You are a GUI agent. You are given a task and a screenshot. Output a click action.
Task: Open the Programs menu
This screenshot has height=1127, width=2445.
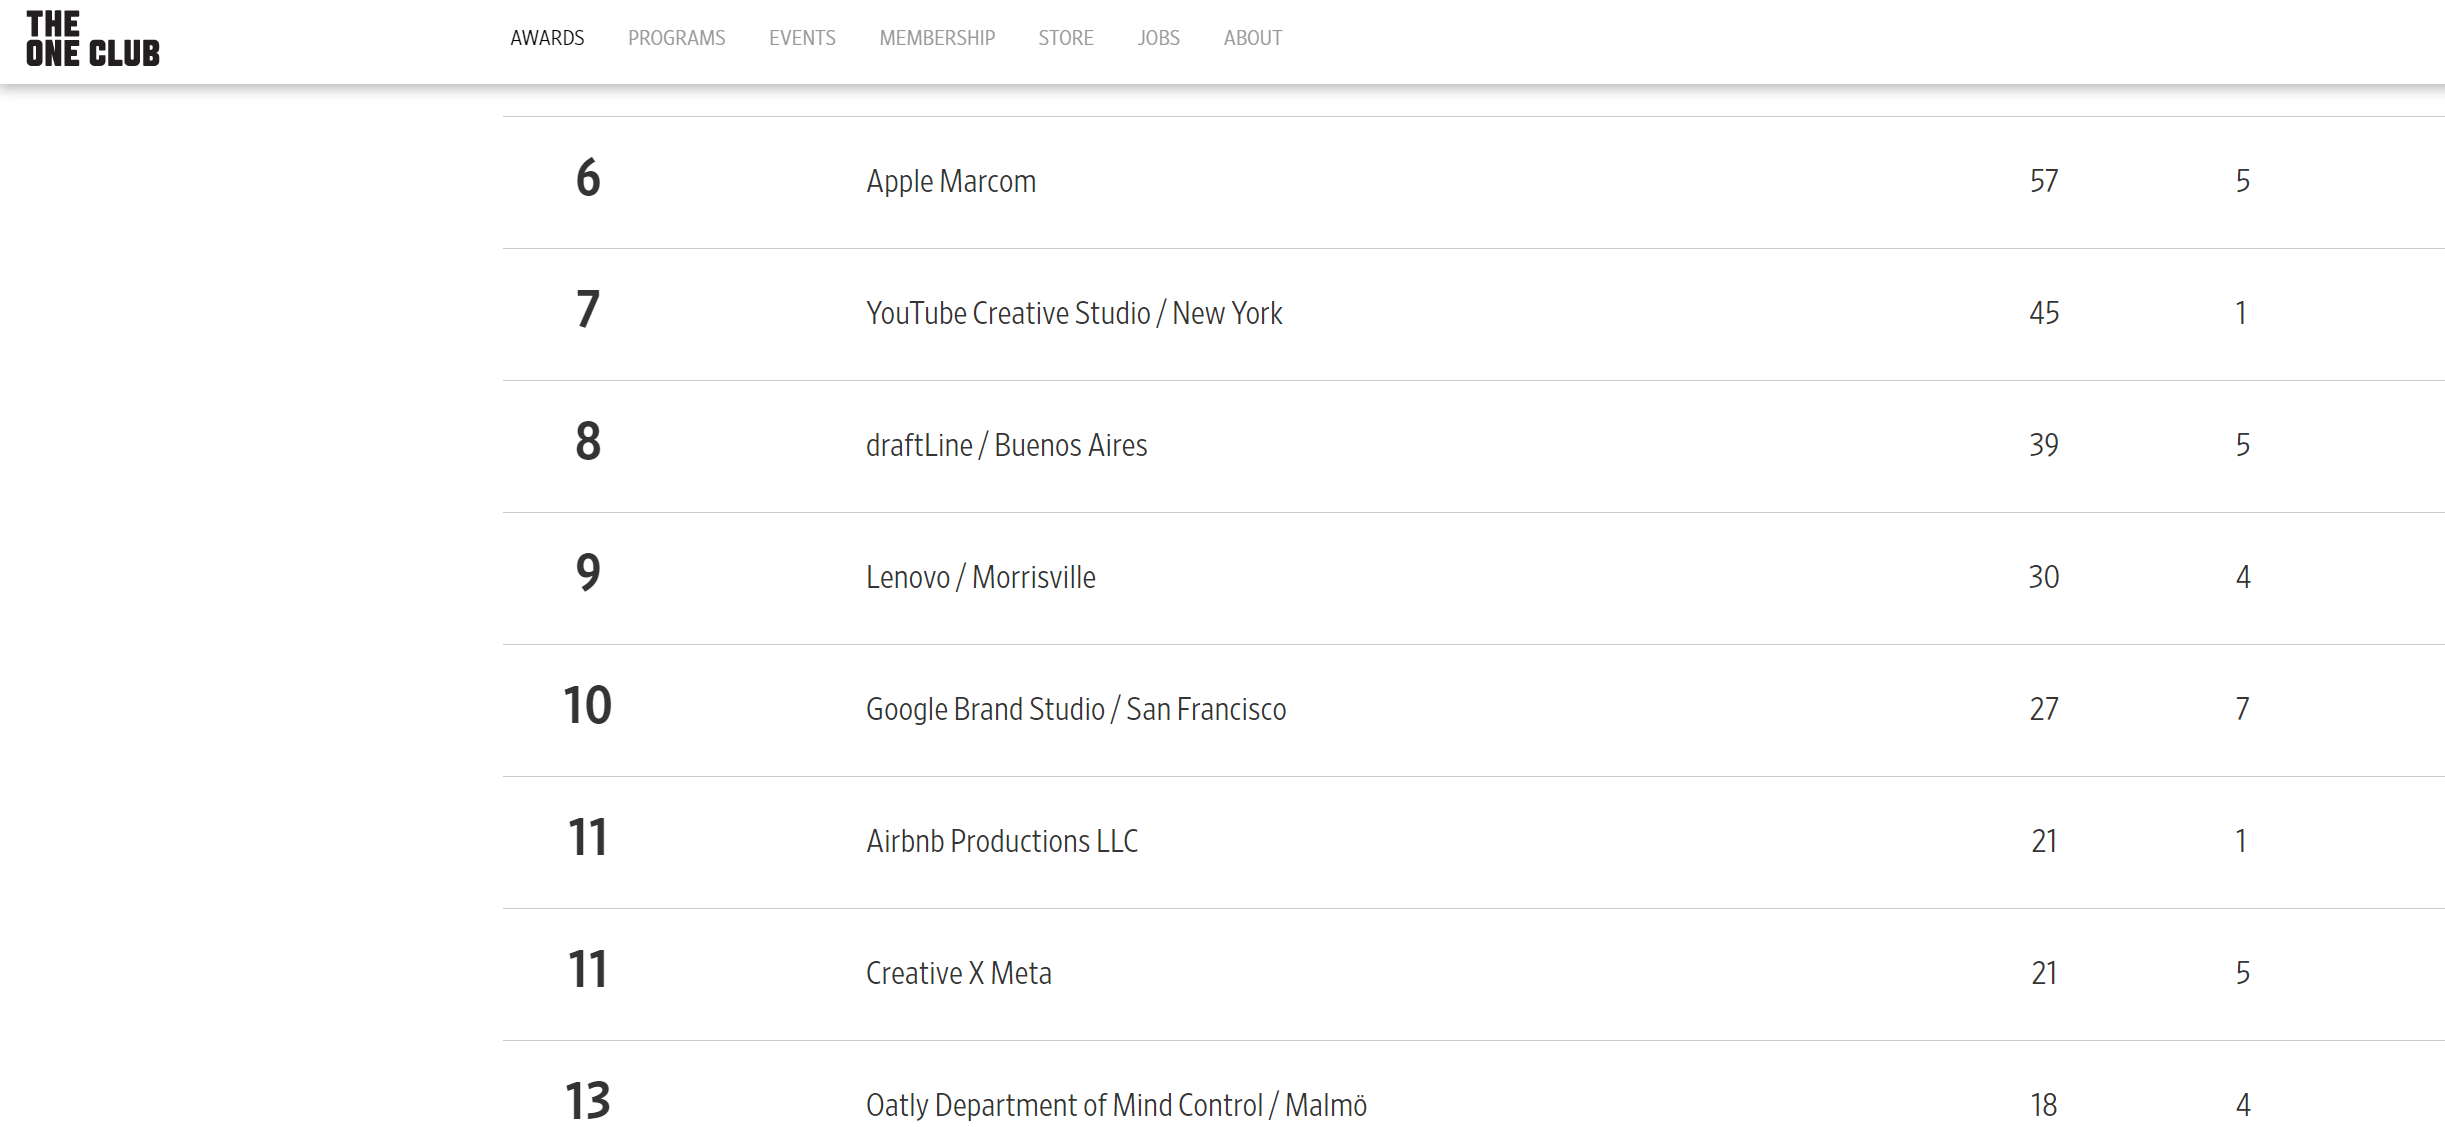[676, 38]
